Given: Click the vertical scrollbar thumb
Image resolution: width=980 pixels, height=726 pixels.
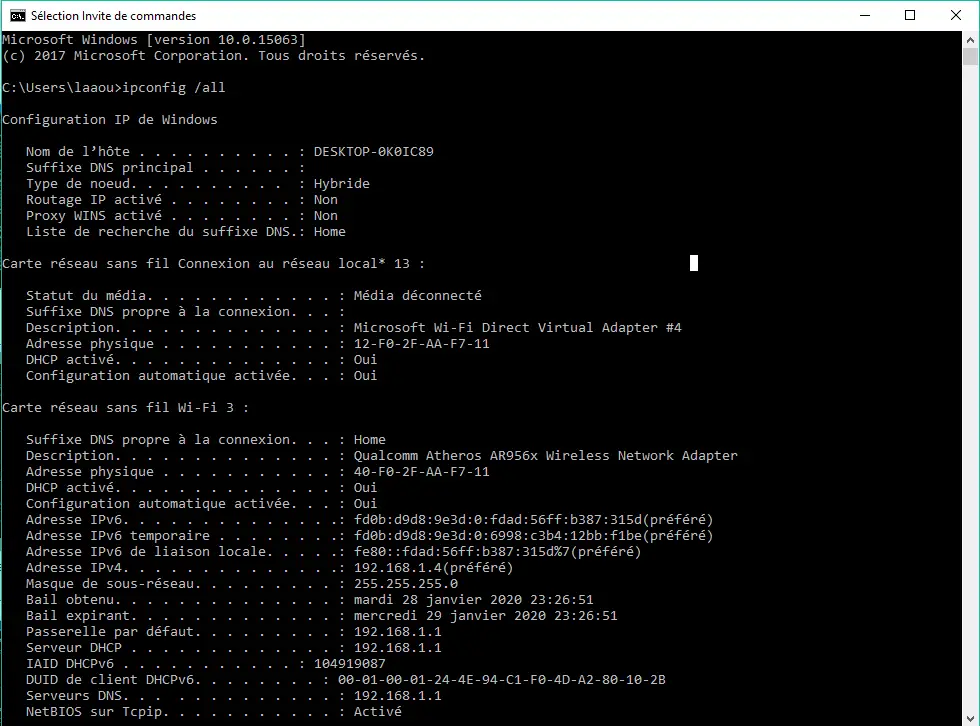Looking at the screenshot, I should point(970,56).
